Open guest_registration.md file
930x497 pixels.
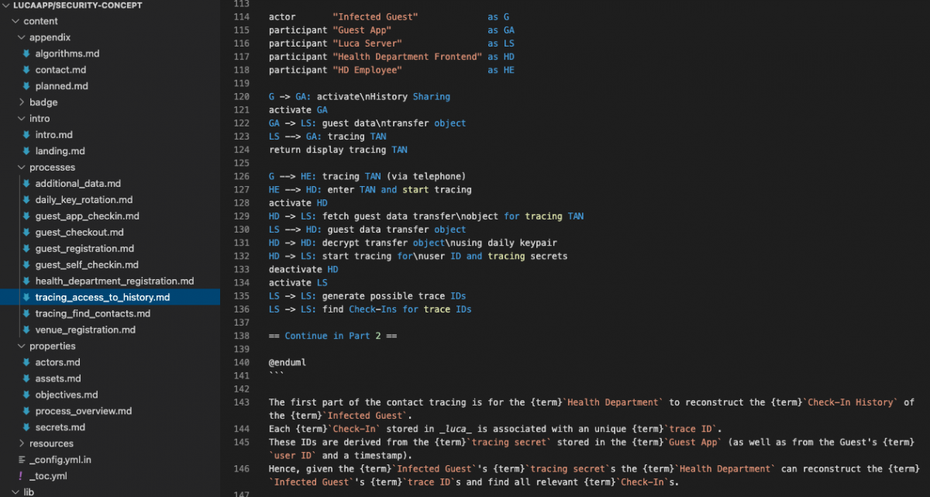[84, 248]
